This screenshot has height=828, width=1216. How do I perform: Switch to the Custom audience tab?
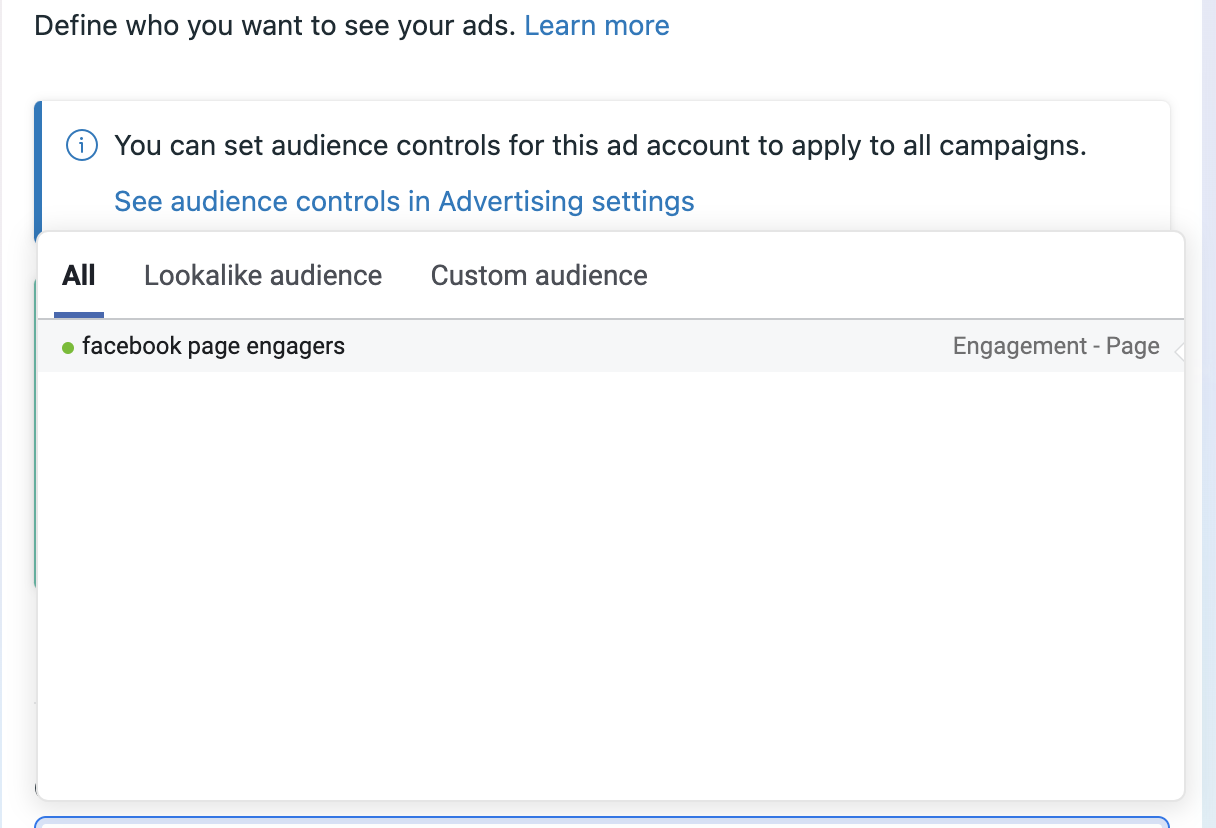pos(539,275)
